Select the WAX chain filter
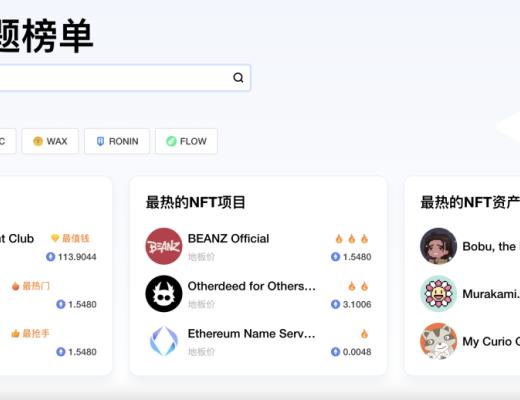This screenshot has height=400, width=520. click(x=50, y=141)
